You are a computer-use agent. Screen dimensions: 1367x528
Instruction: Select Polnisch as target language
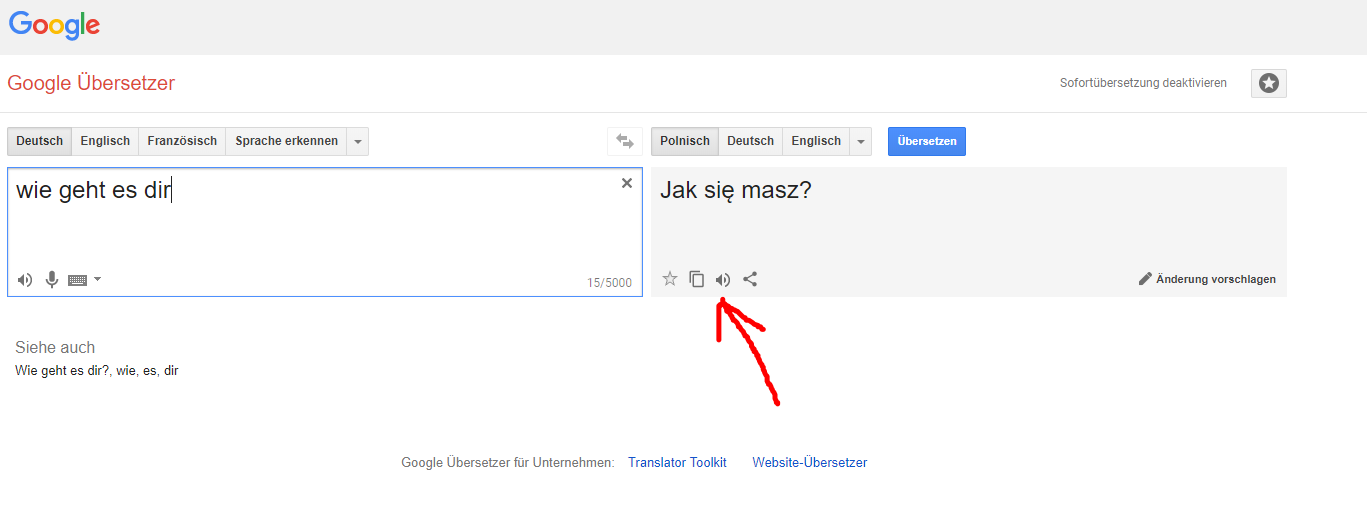685,141
